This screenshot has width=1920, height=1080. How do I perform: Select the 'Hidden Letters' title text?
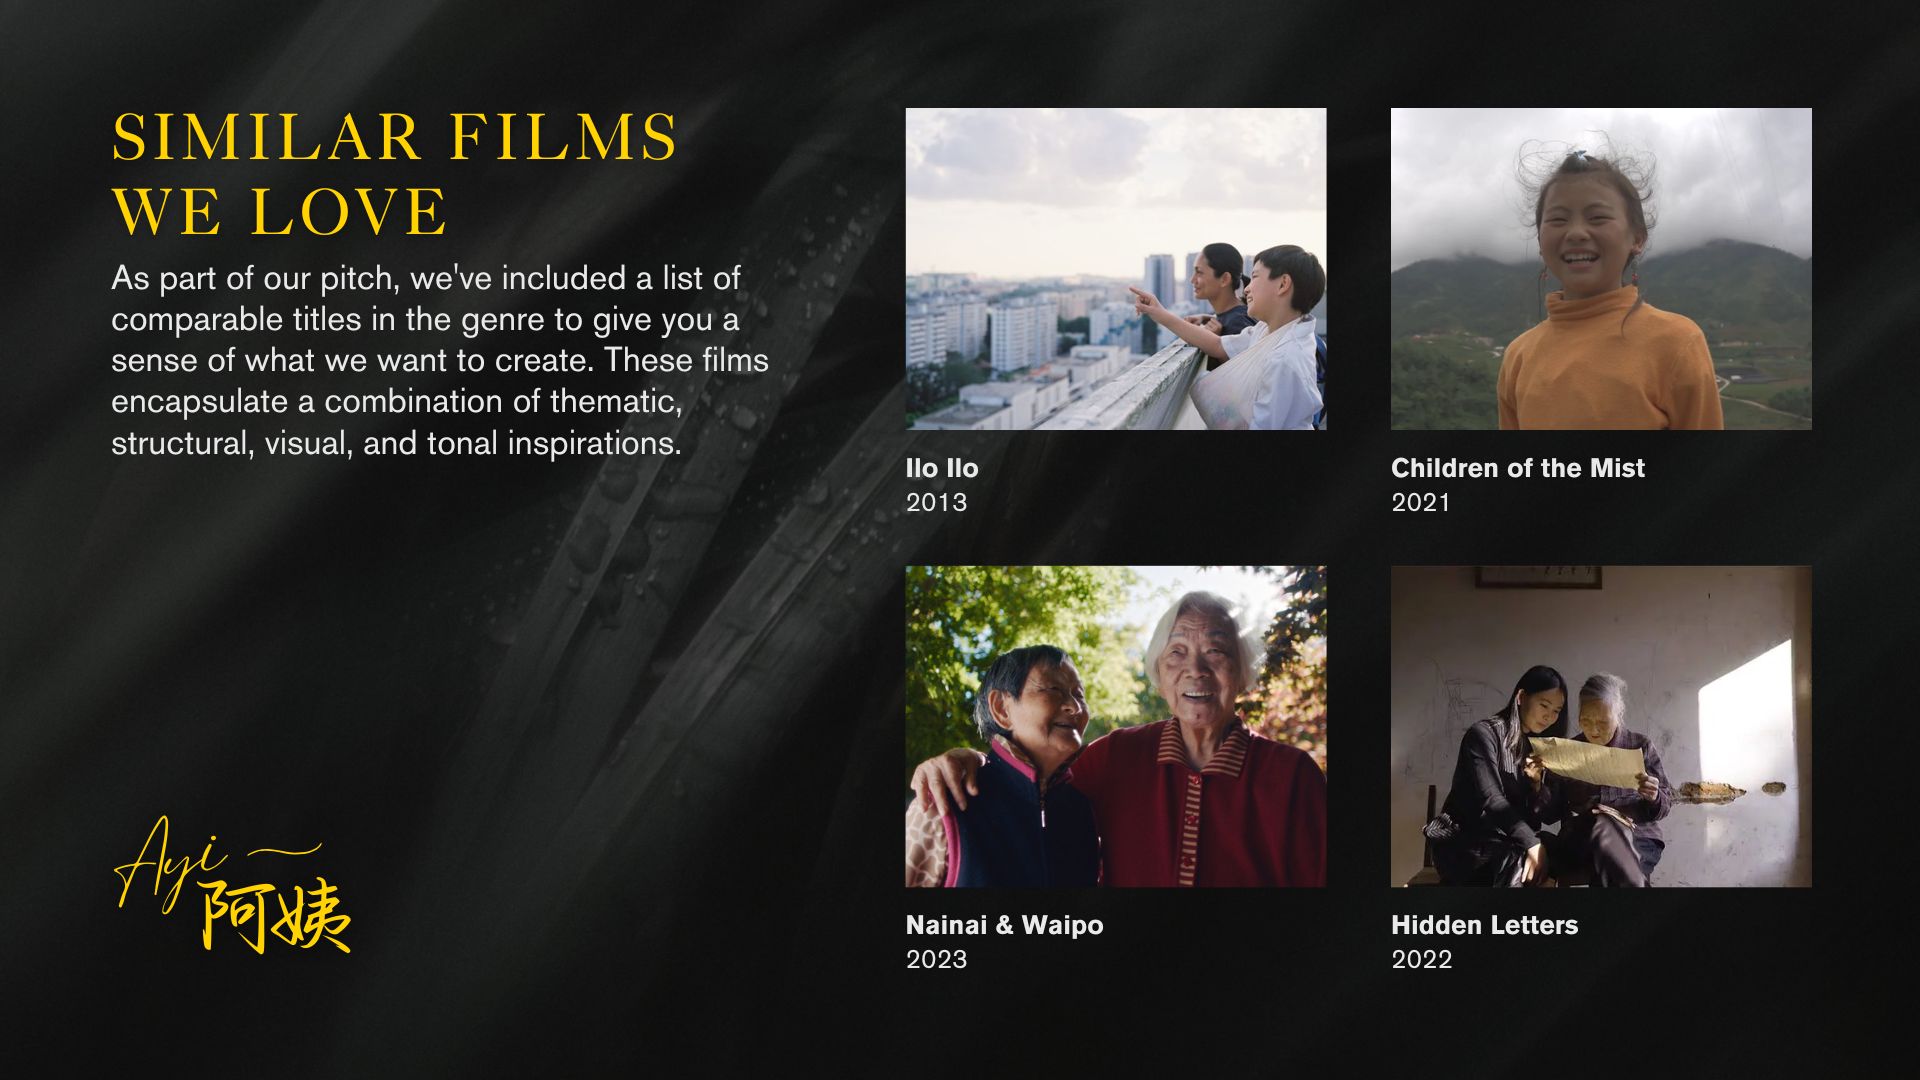(x=1485, y=925)
